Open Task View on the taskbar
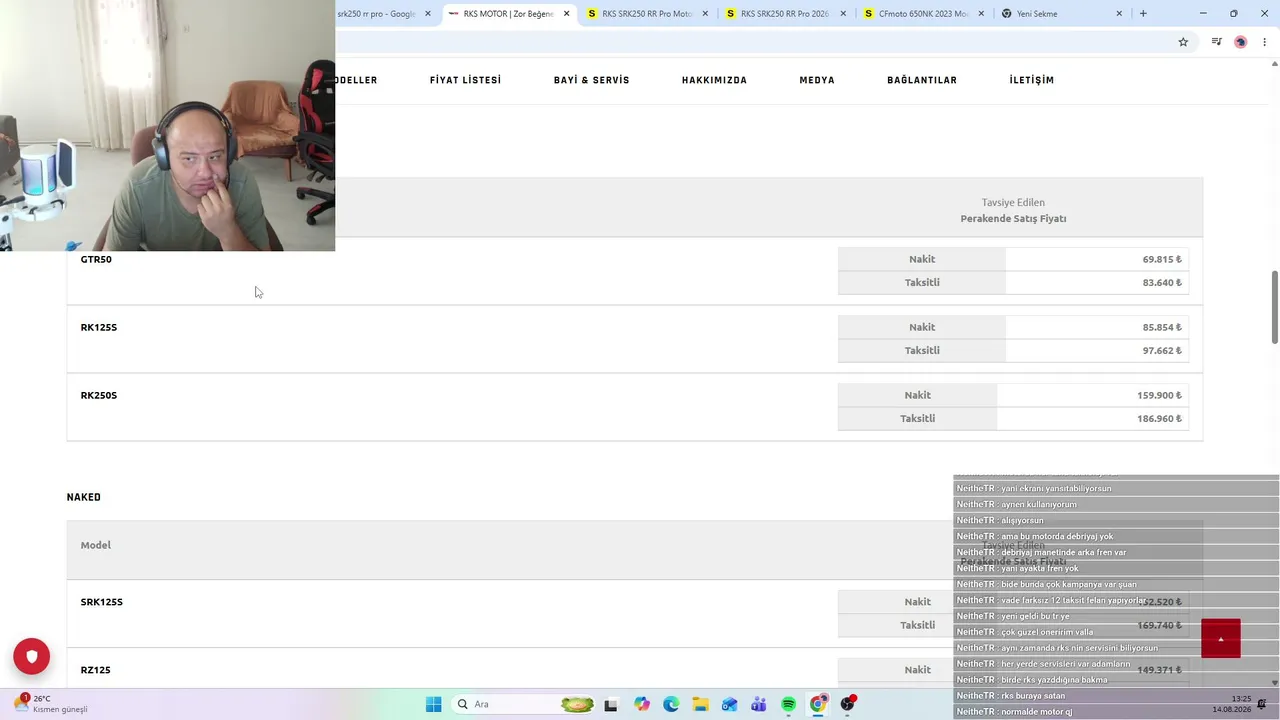Viewport: 1280px width, 720px height. coord(611,704)
